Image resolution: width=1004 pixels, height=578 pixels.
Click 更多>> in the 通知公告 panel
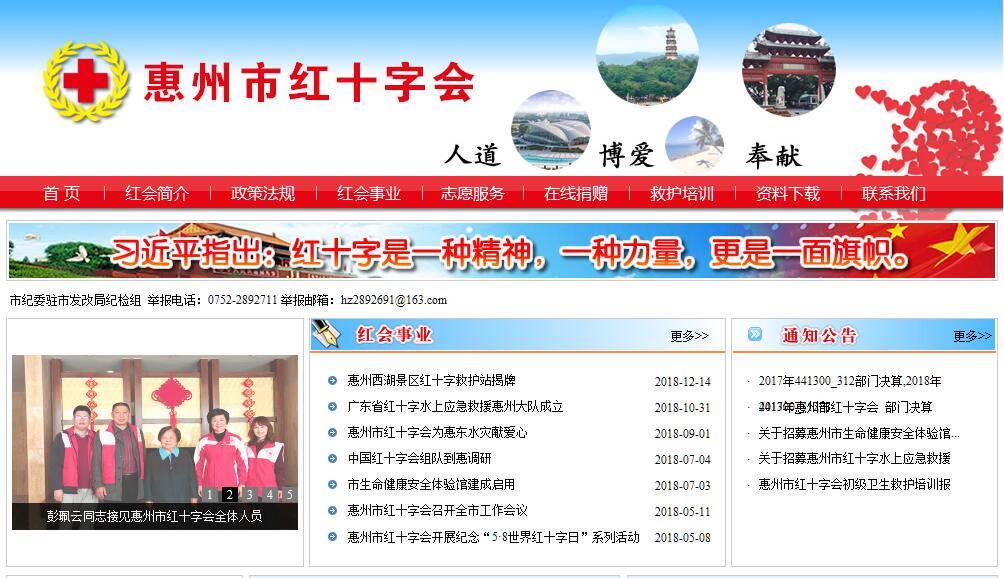972,336
